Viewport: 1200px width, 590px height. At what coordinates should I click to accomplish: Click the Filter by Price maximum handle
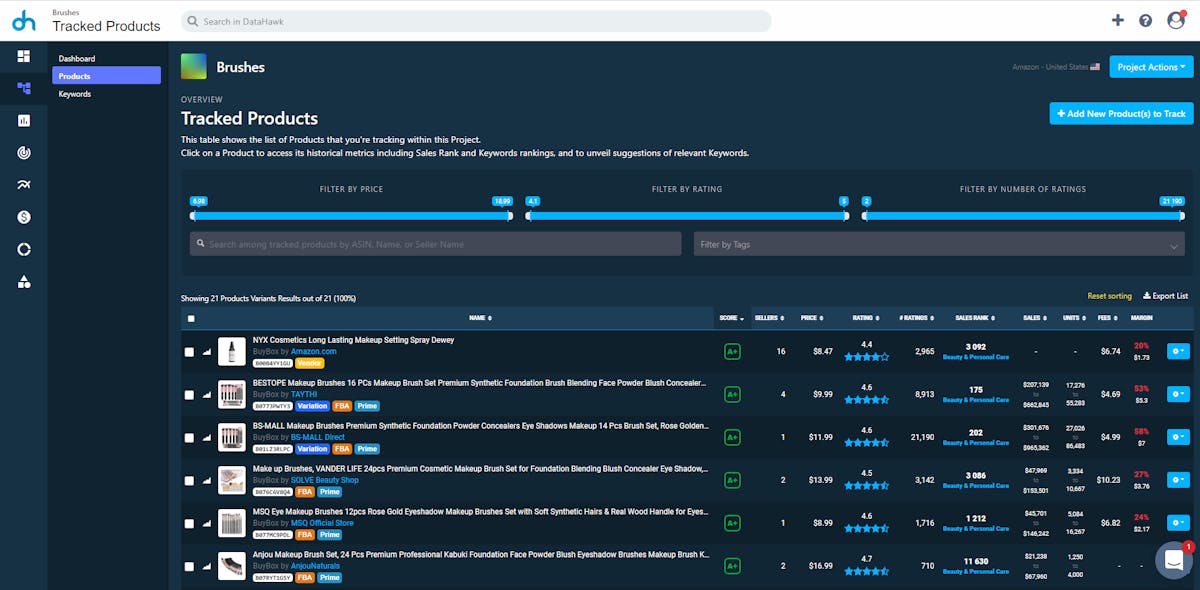(509, 215)
